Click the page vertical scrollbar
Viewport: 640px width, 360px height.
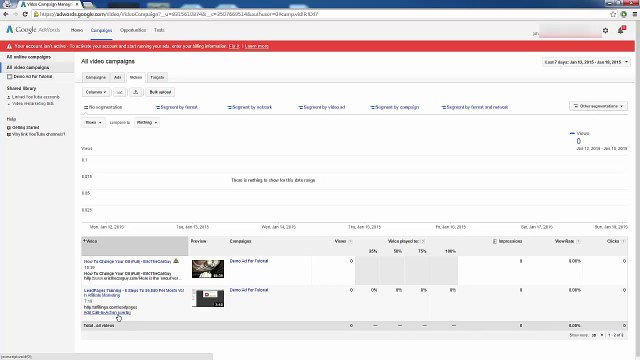click(x=637, y=188)
